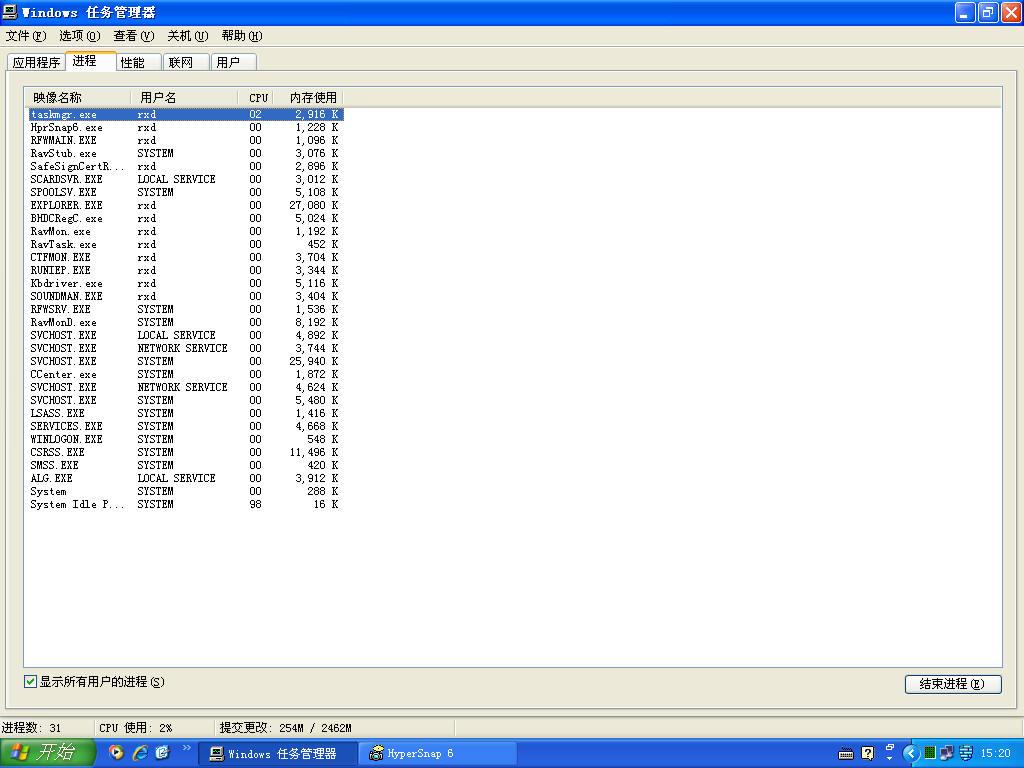Switch to the 性能 tab

coord(138,62)
